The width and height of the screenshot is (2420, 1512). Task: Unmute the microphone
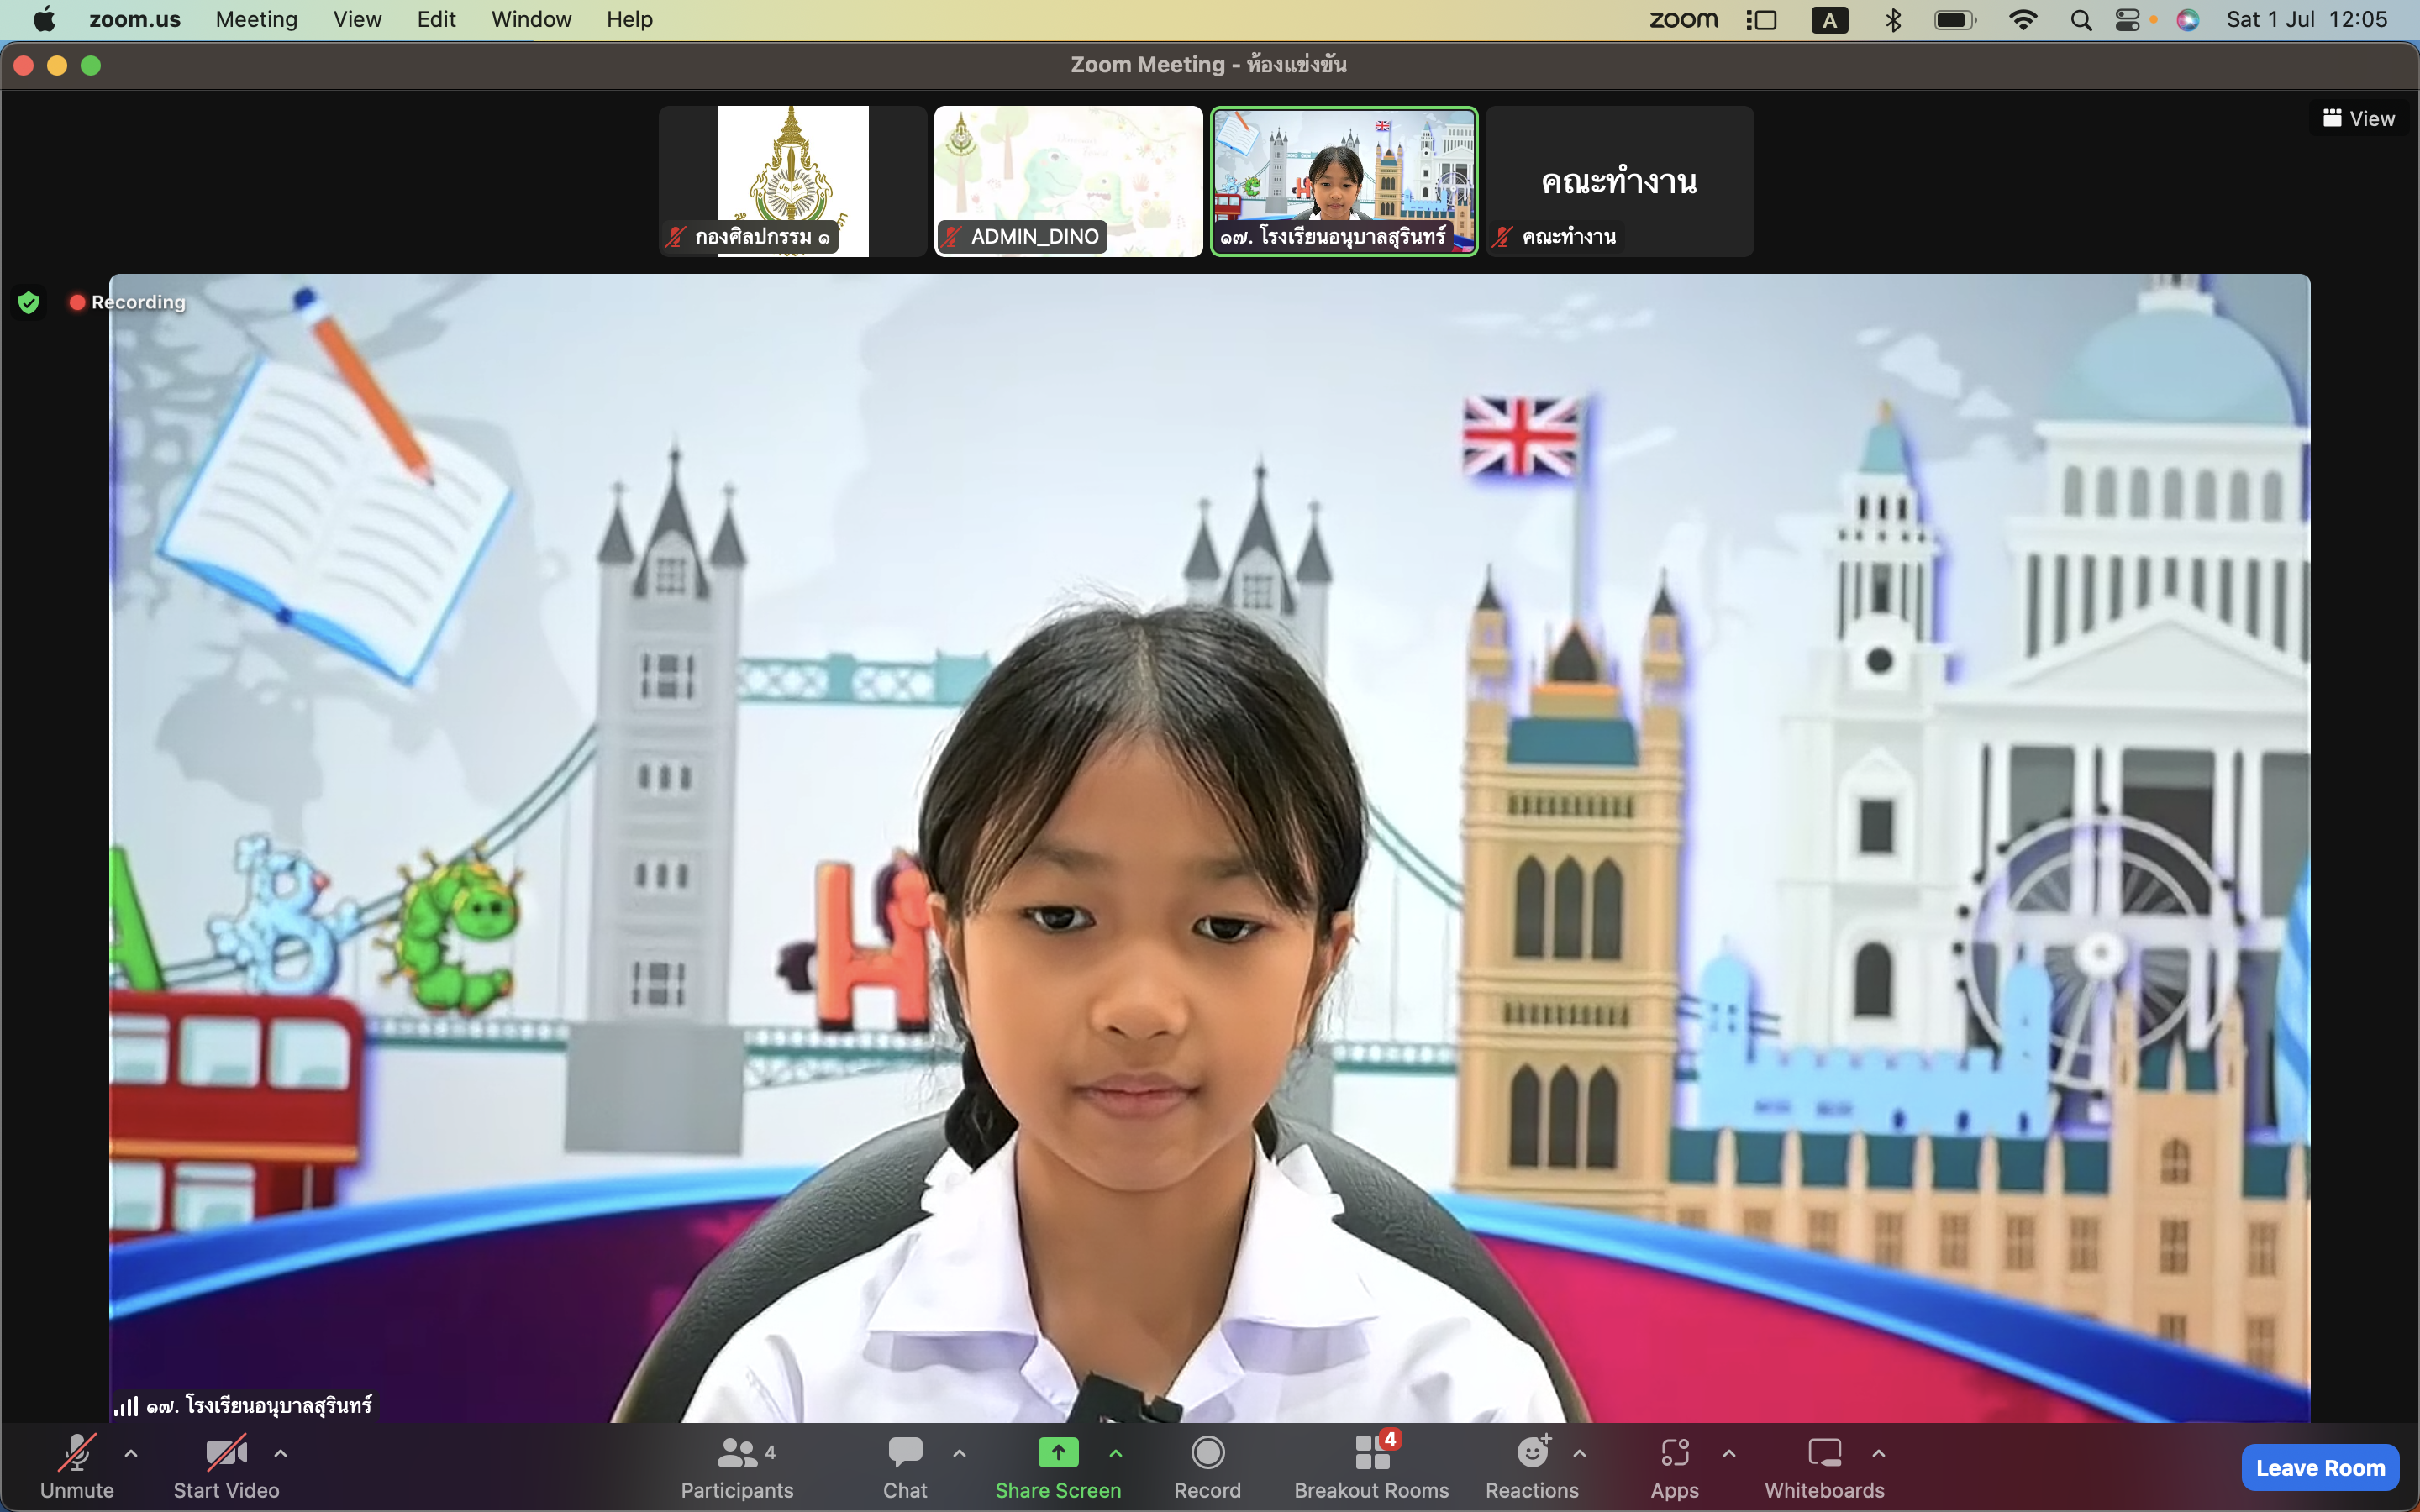coord(77,1466)
